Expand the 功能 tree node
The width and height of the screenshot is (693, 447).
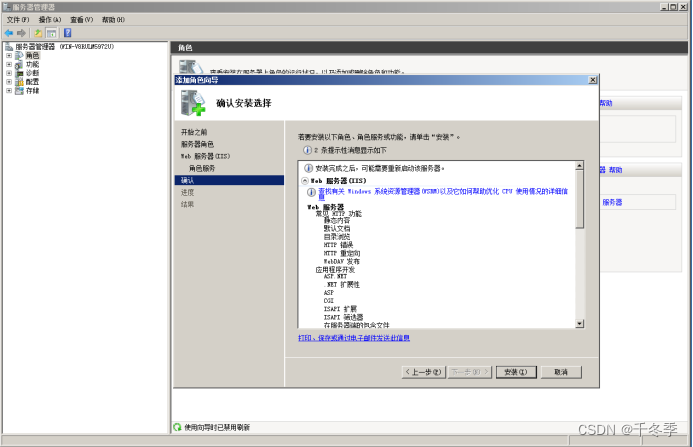(9, 65)
